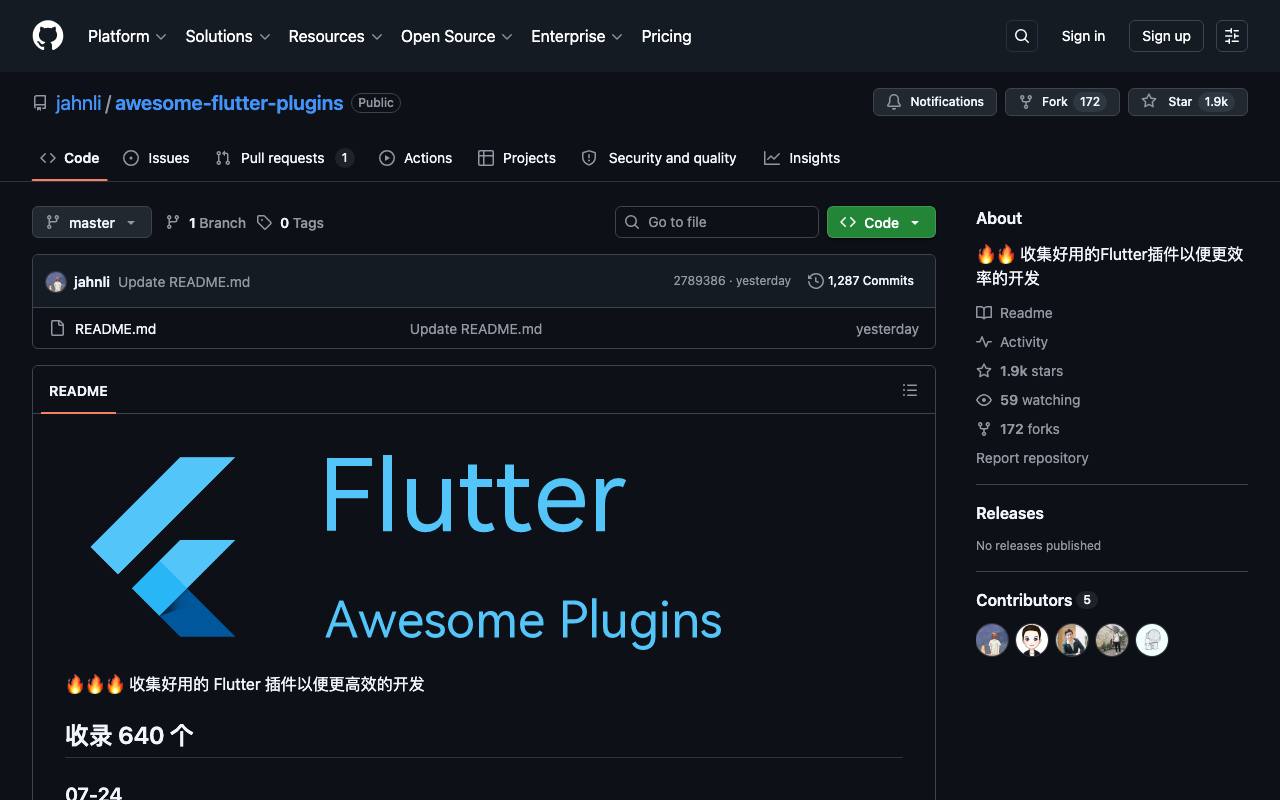Switch to the Issues tab
Image resolution: width=1280 pixels, height=800 pixels.
pos(156,158)
